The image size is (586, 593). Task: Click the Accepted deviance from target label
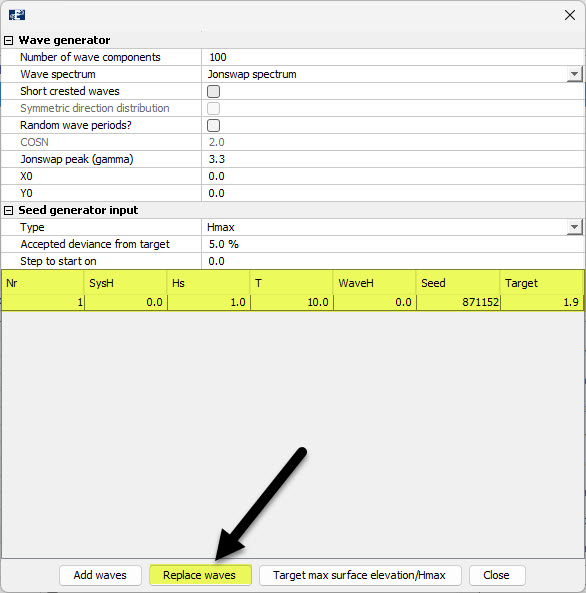coord(95,244)
